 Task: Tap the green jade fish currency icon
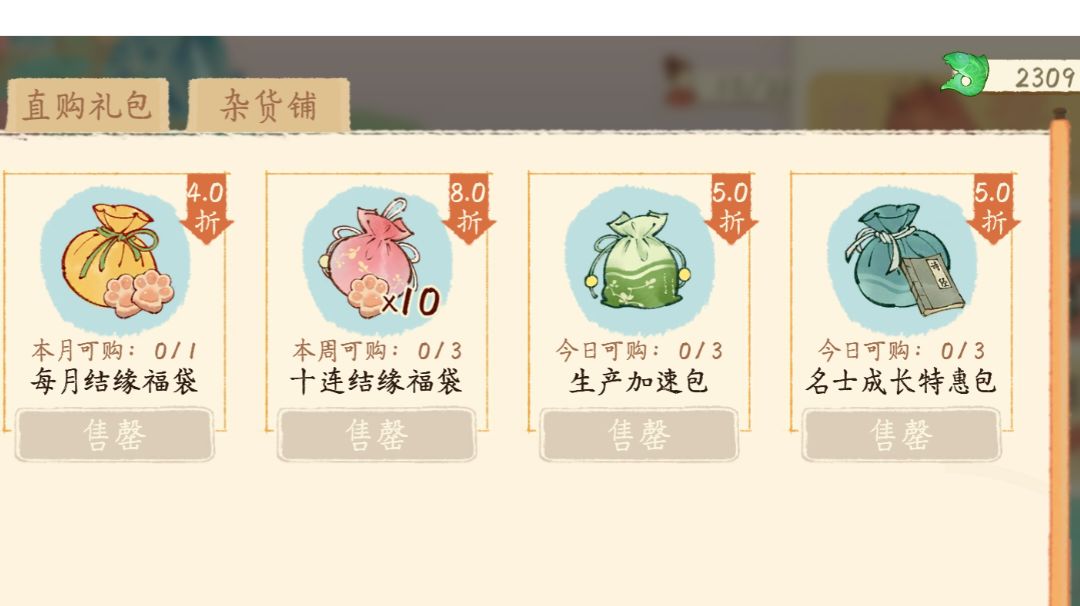966,73
